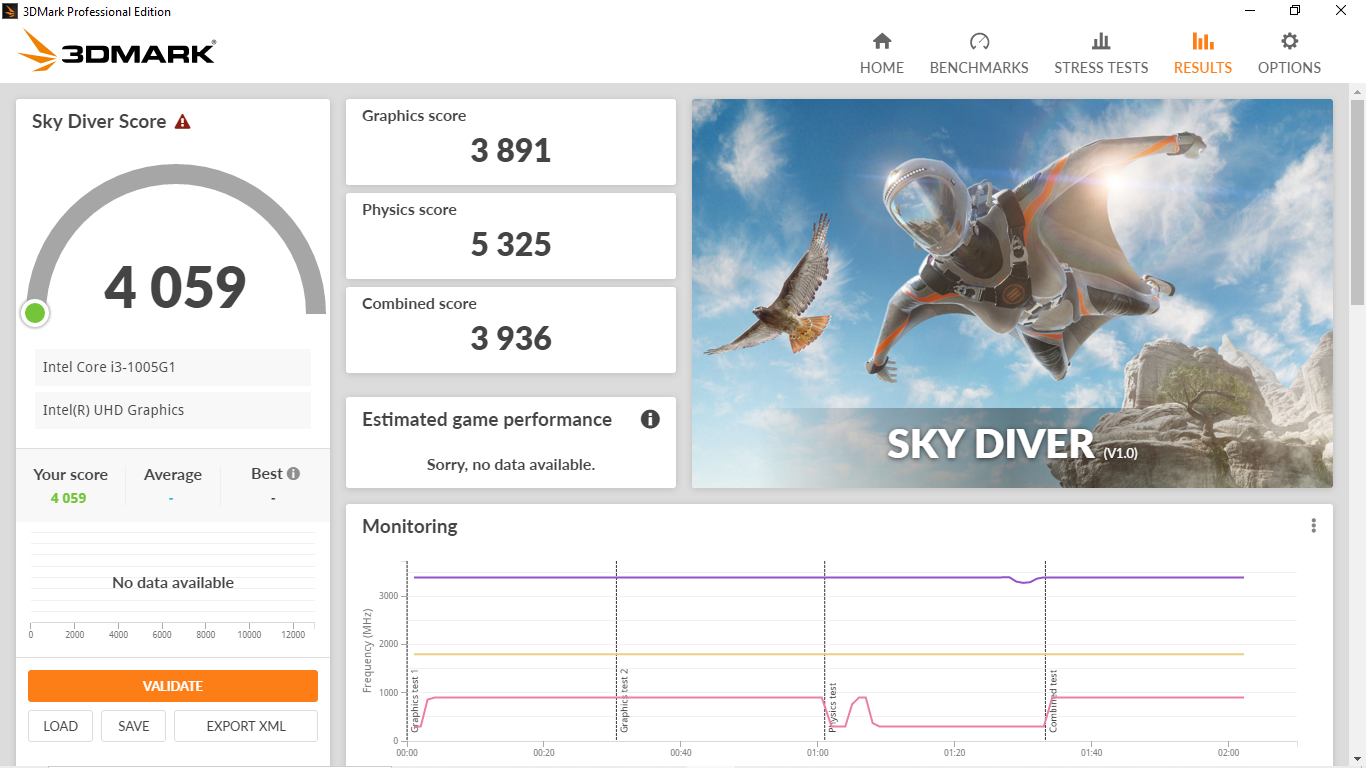The height and width of the screenshot is (768, 1366).
Task: Click the Sky Diver Score heading
Action: 99,122
